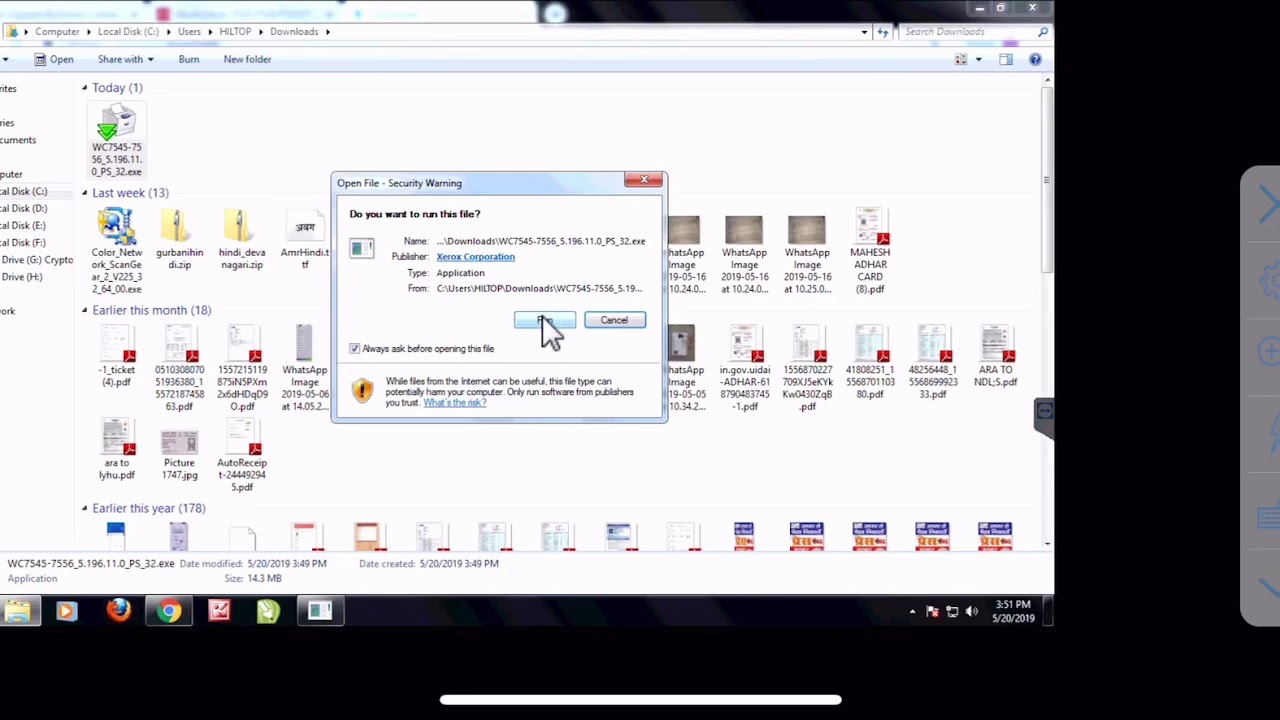Select the AmrHindi.ttf font file
Screen dimensions: 1280x720
tap(304, 238)
